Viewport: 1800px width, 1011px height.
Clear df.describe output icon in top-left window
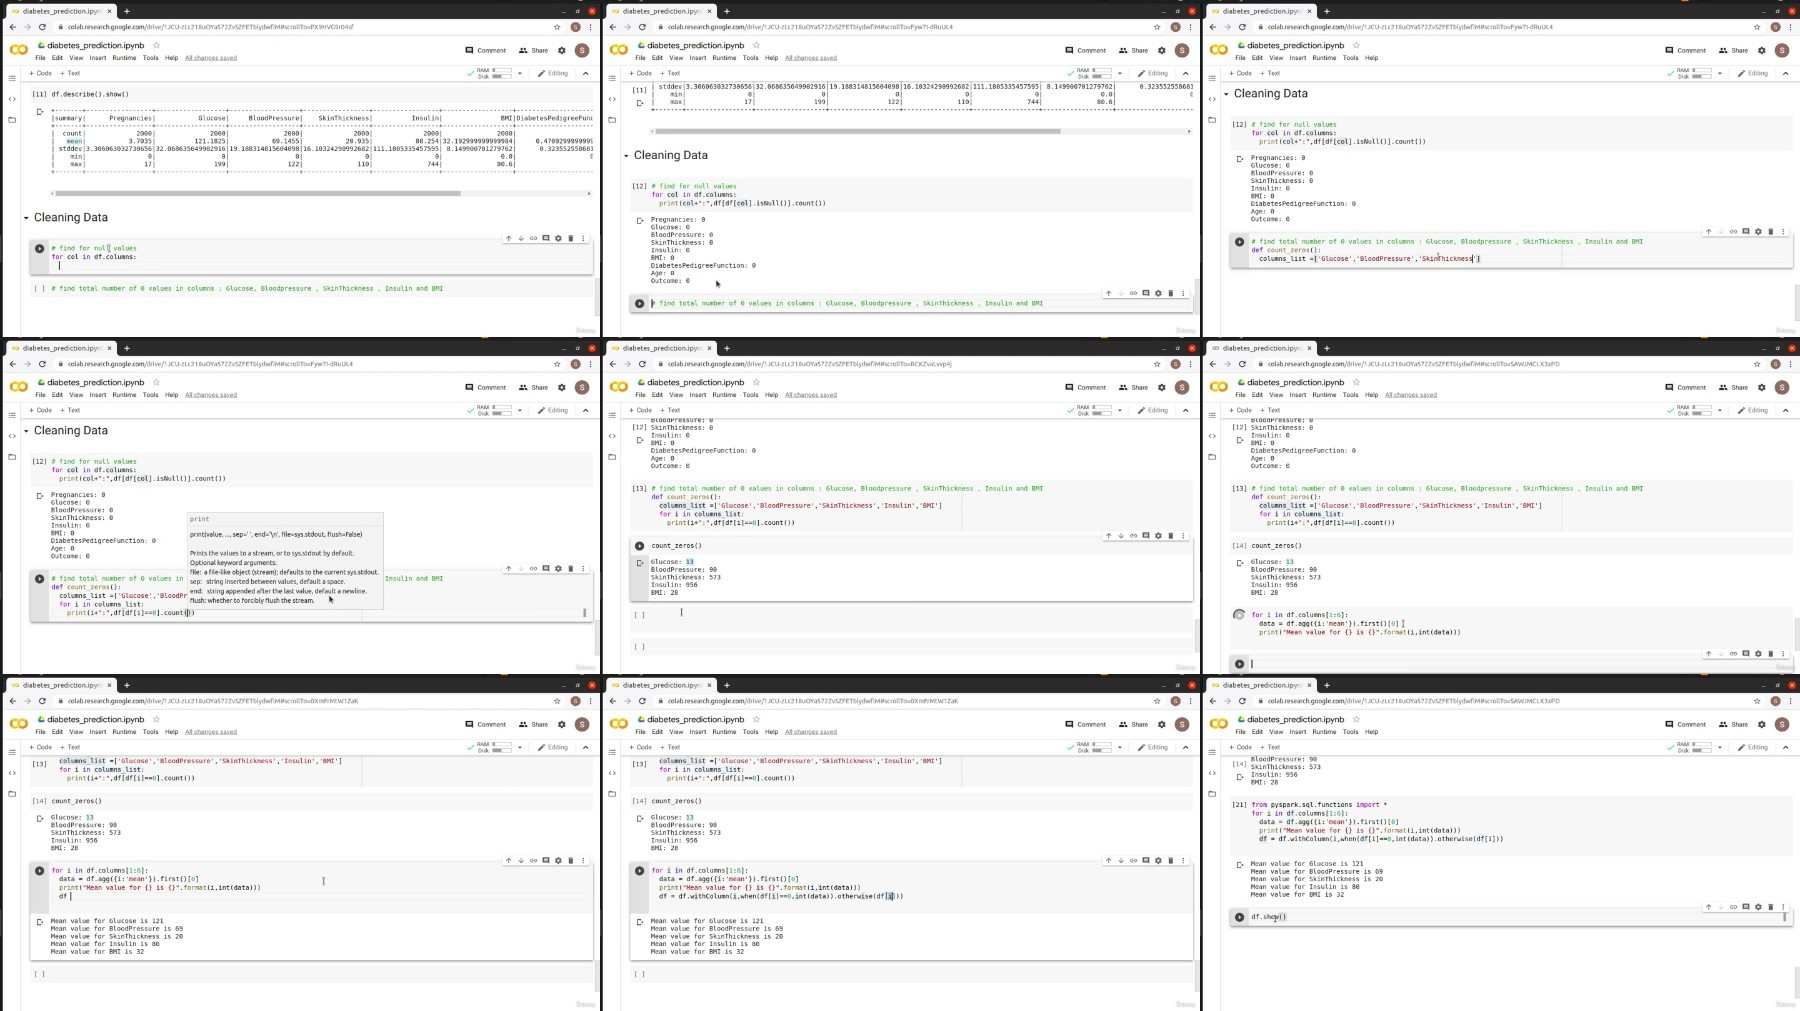point(40,112)
